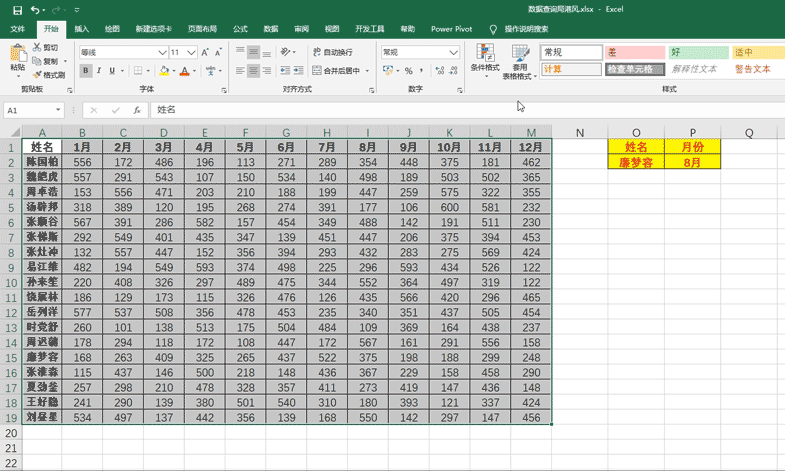Open the number format (常规) dropdown
The height and width of the screenshot is (471, 785).
454,52
